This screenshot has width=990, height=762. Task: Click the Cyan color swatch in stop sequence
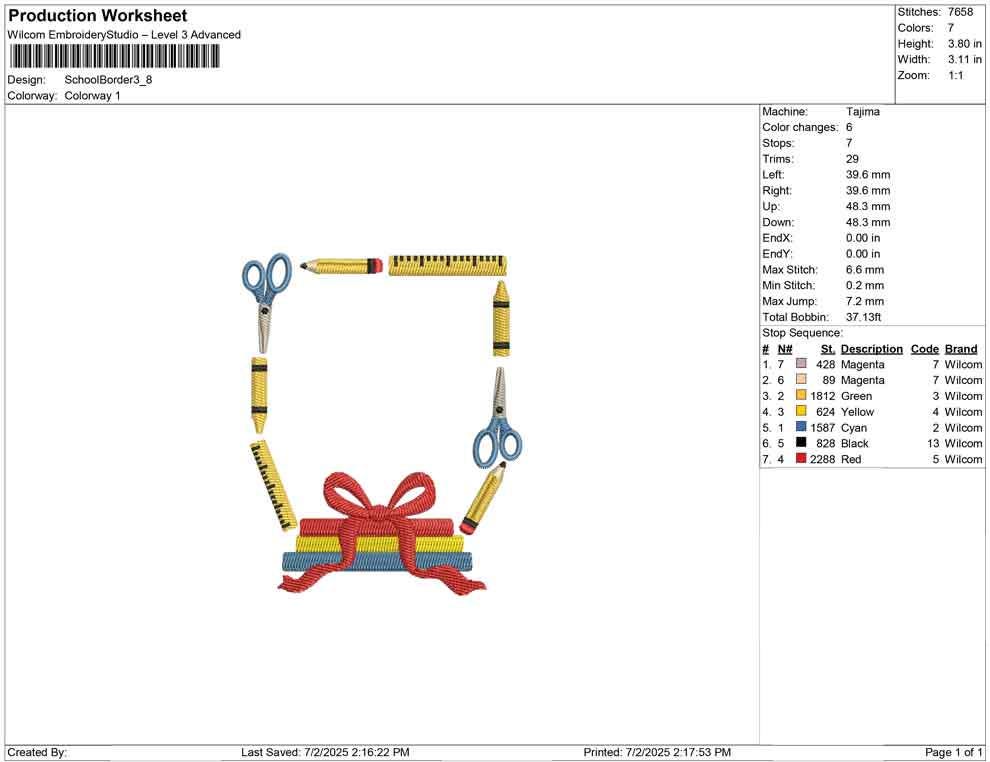tap(801, 428)
